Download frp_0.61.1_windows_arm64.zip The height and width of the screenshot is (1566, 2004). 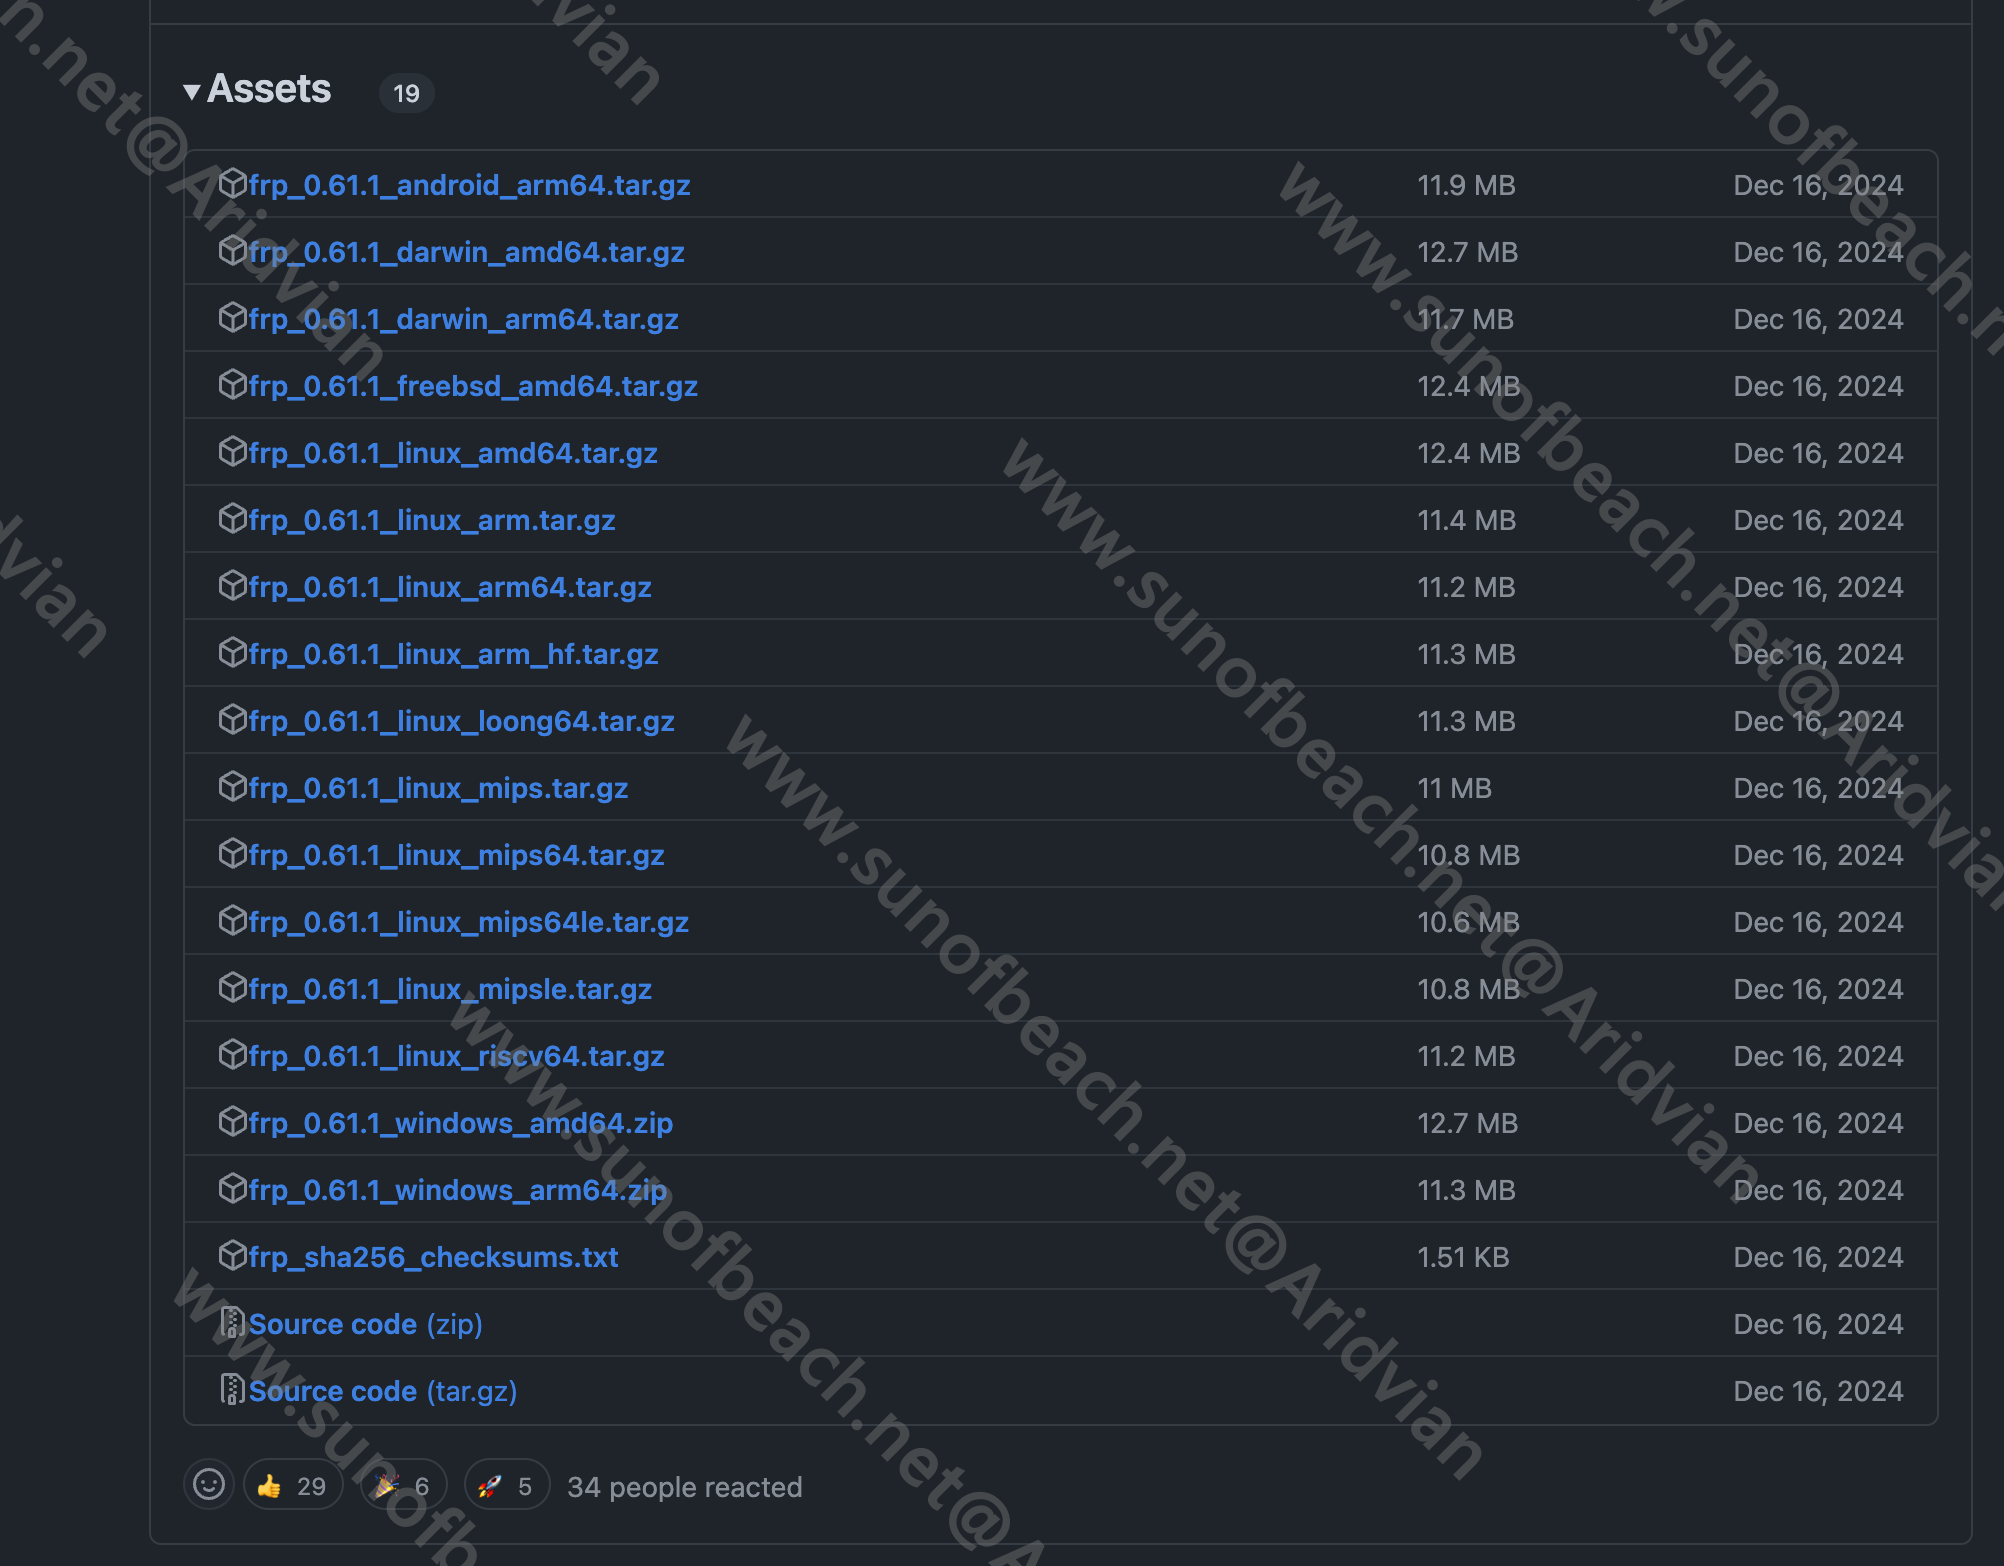pyautogui.click(x=457, y=1190)
